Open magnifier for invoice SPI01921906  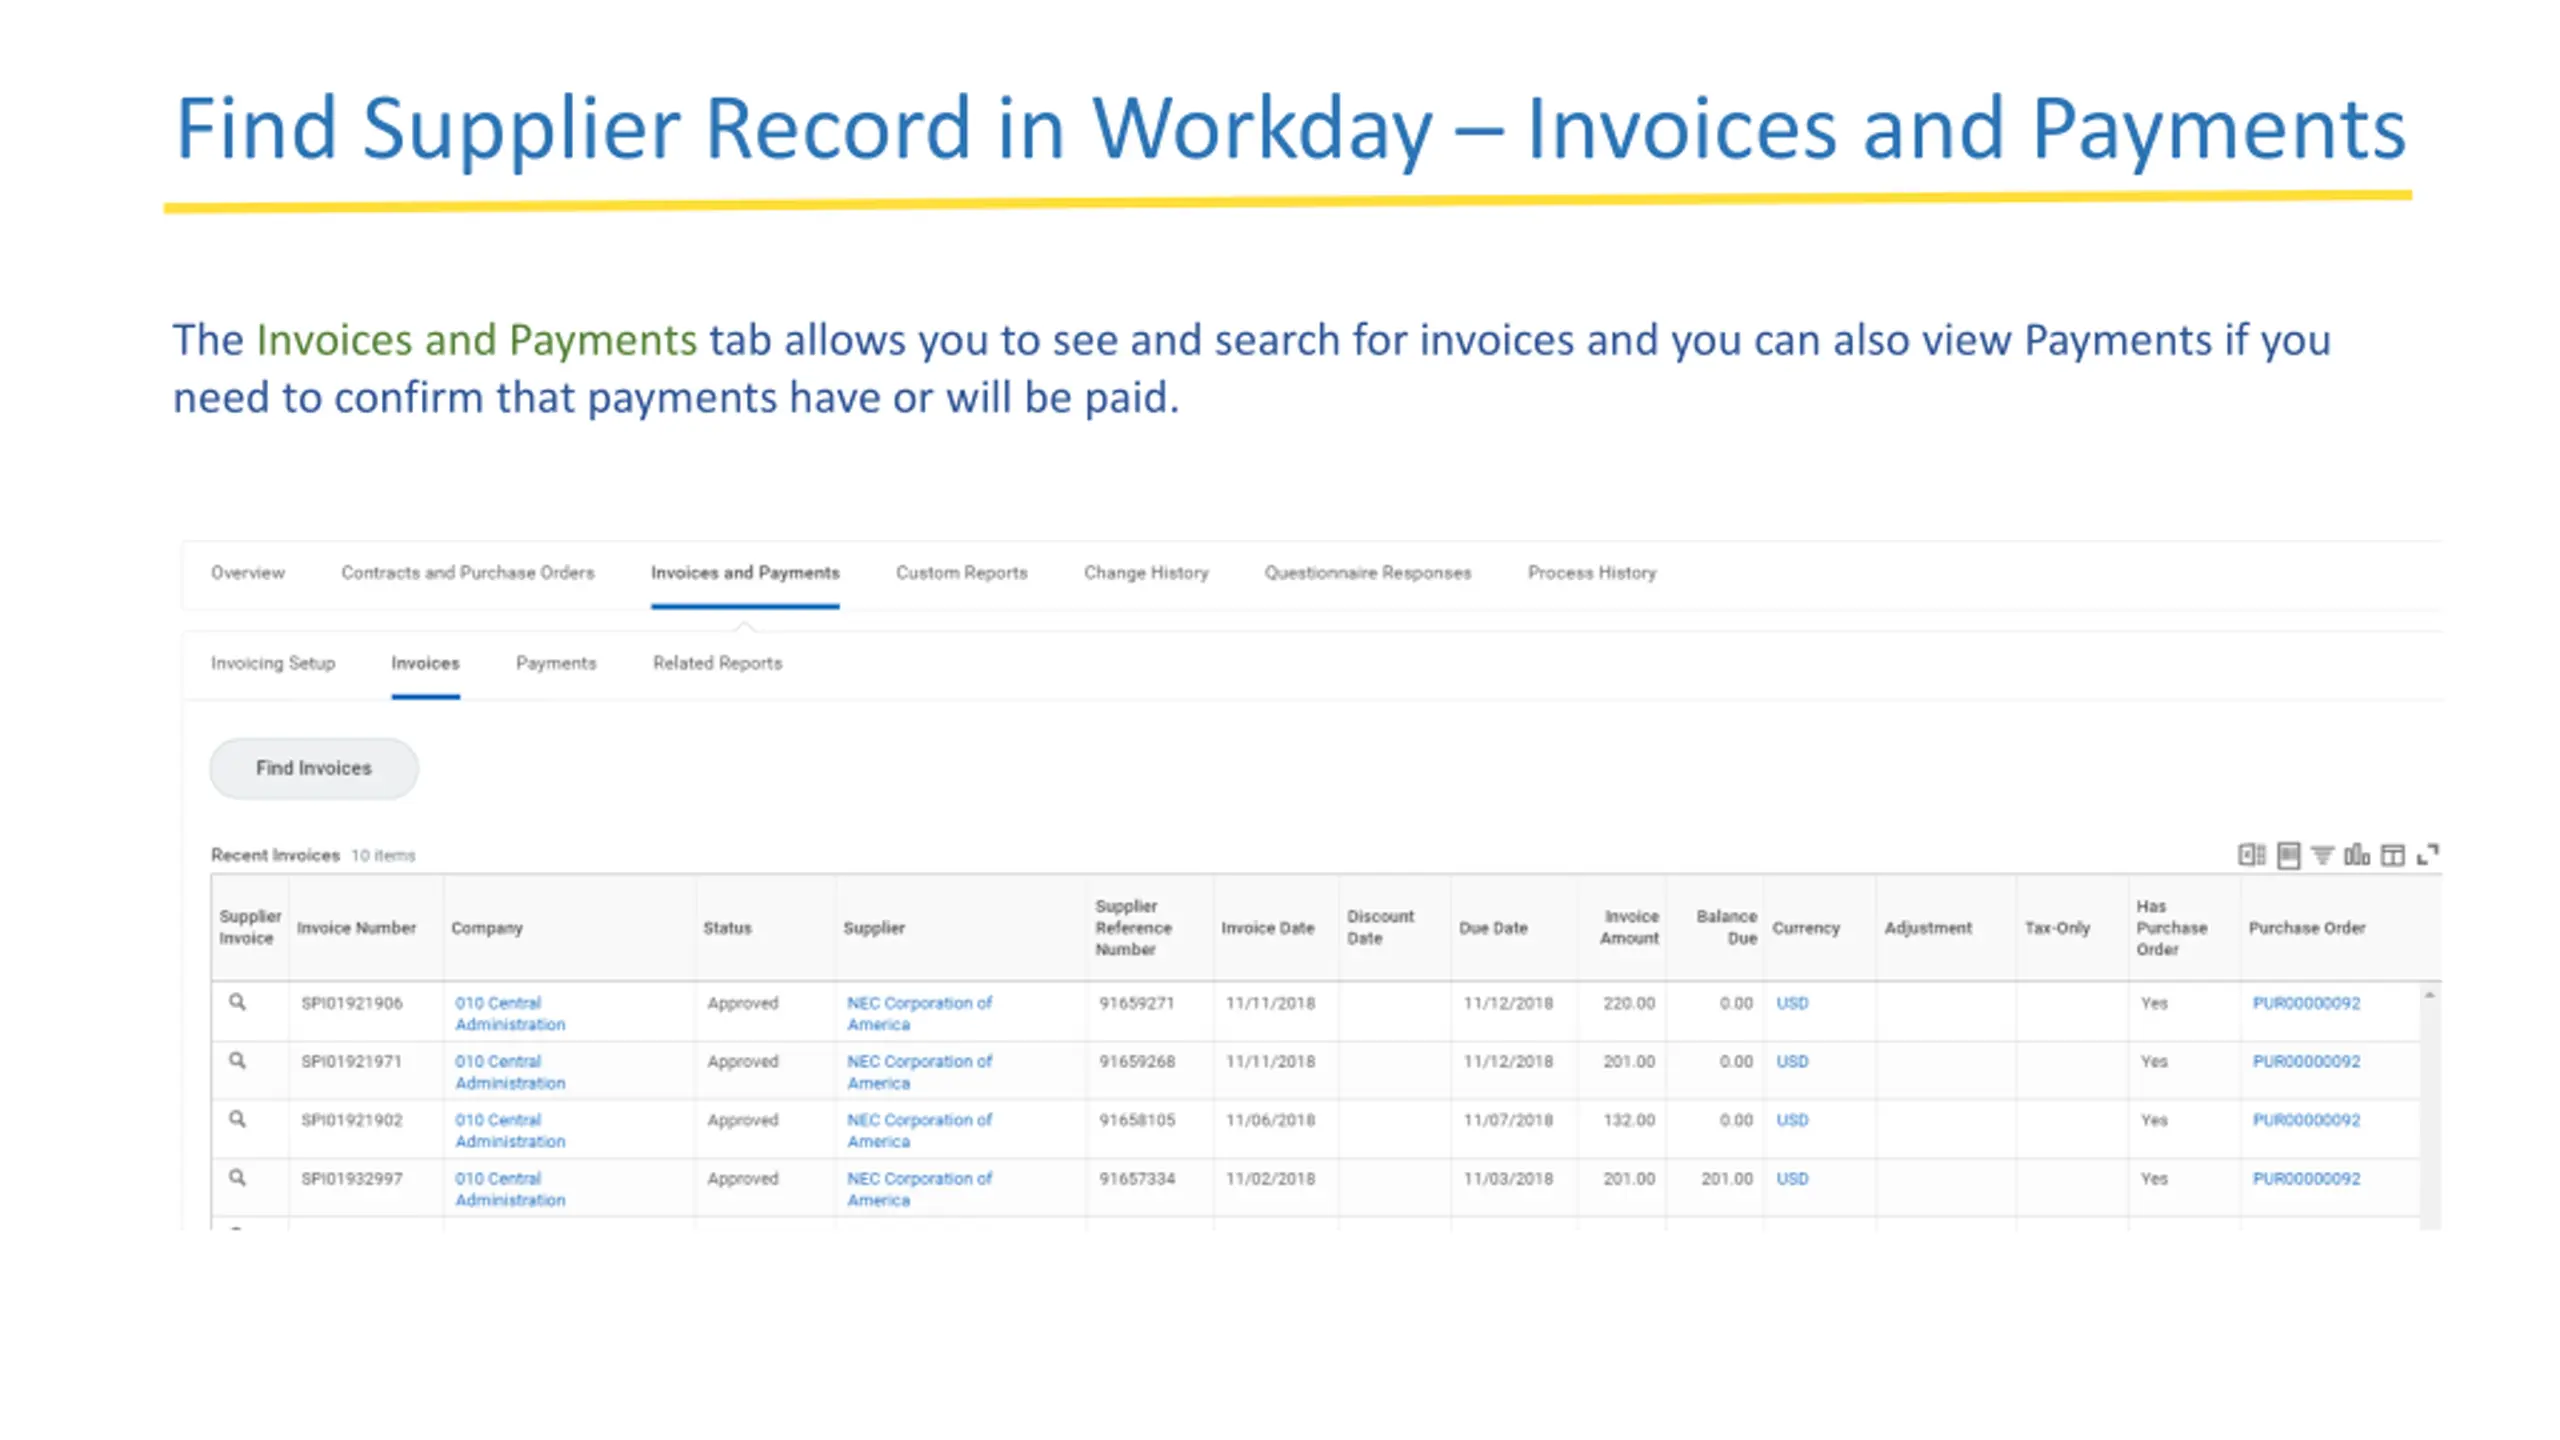coord(237,1002)
